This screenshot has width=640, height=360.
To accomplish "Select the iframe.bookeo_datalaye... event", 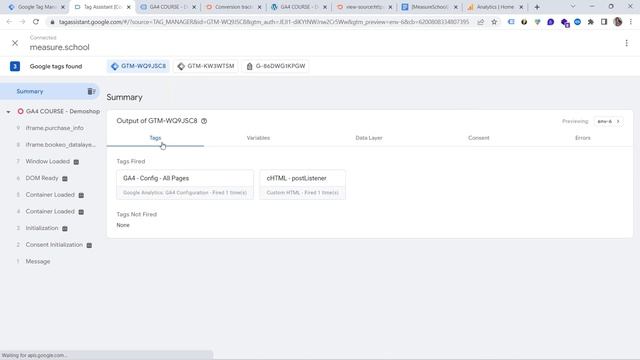I will 60,145.
